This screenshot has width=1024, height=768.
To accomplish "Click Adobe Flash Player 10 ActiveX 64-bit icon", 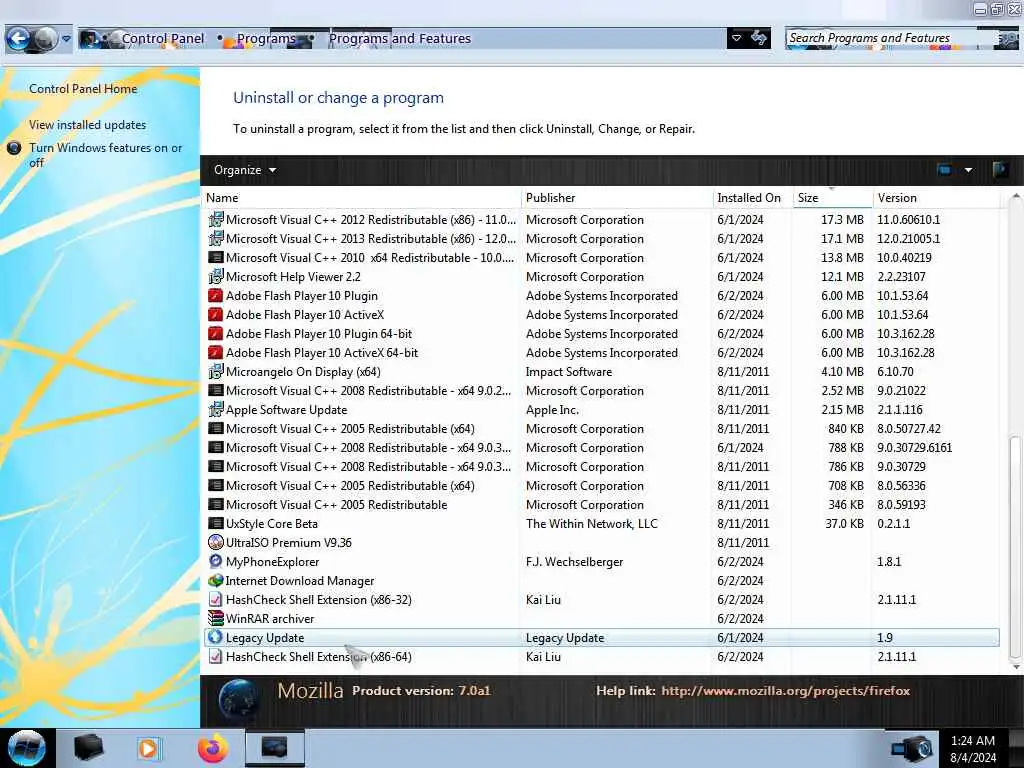I will (216, 353).
